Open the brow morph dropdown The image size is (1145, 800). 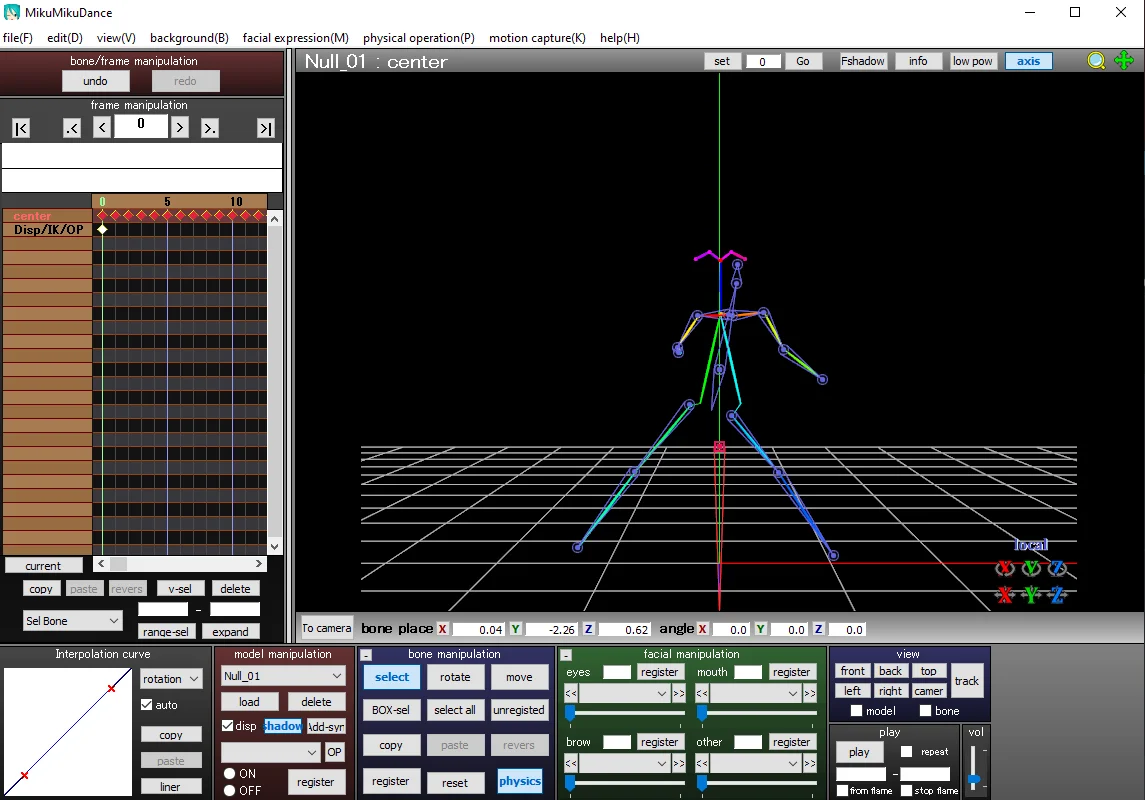point(624,764)
